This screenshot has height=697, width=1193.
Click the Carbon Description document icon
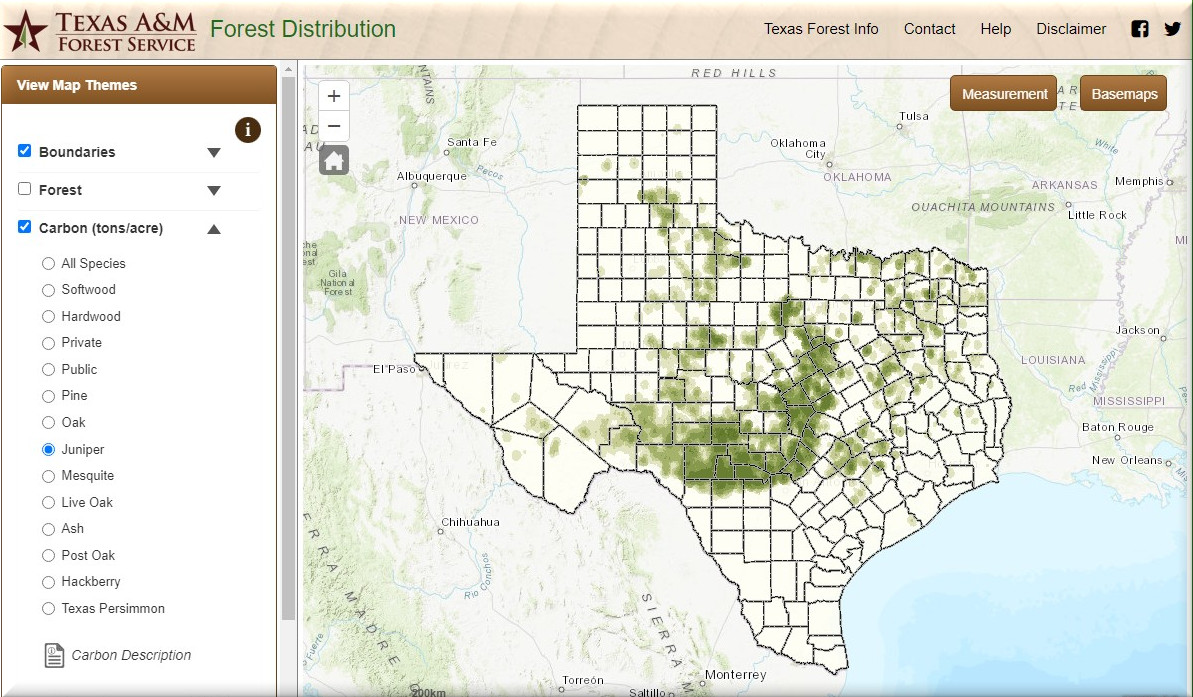[54, 655]
